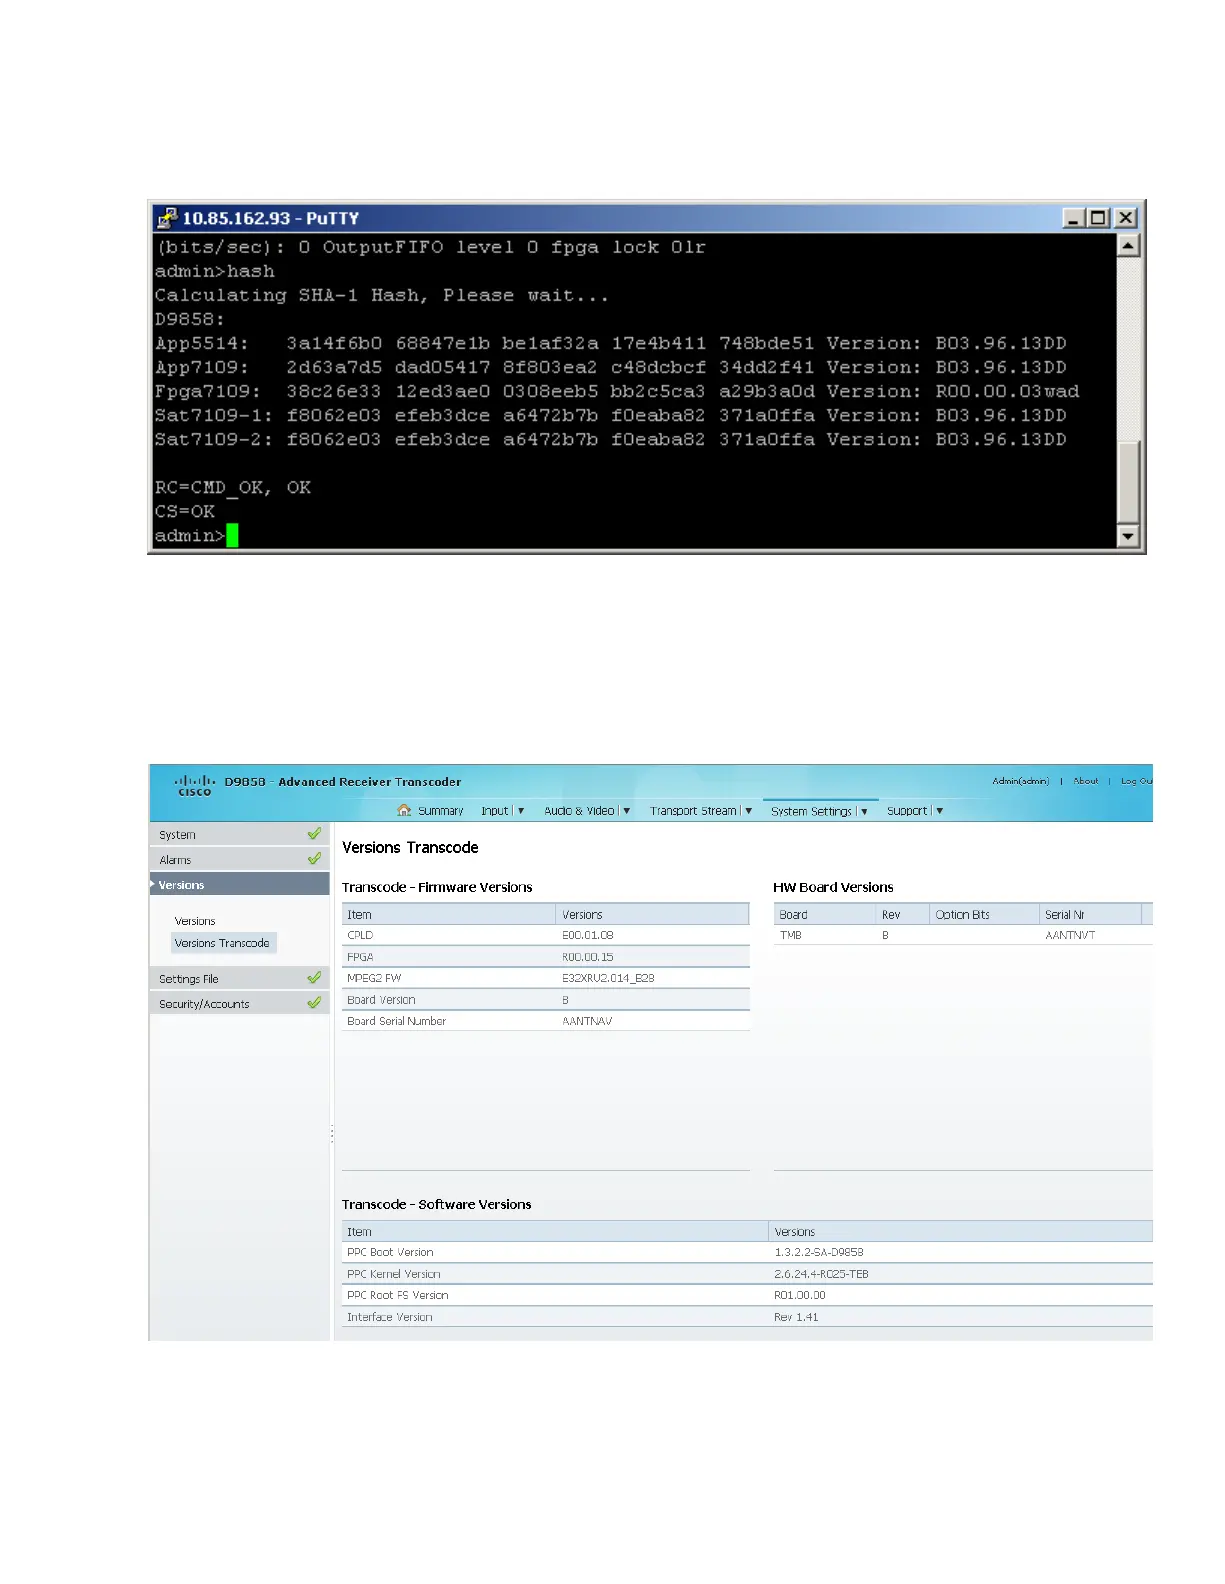This screenshot has height=1584, width=1225.
Task: Expand the System Settings dropdown arrow
Action: [x=864, y=812]
